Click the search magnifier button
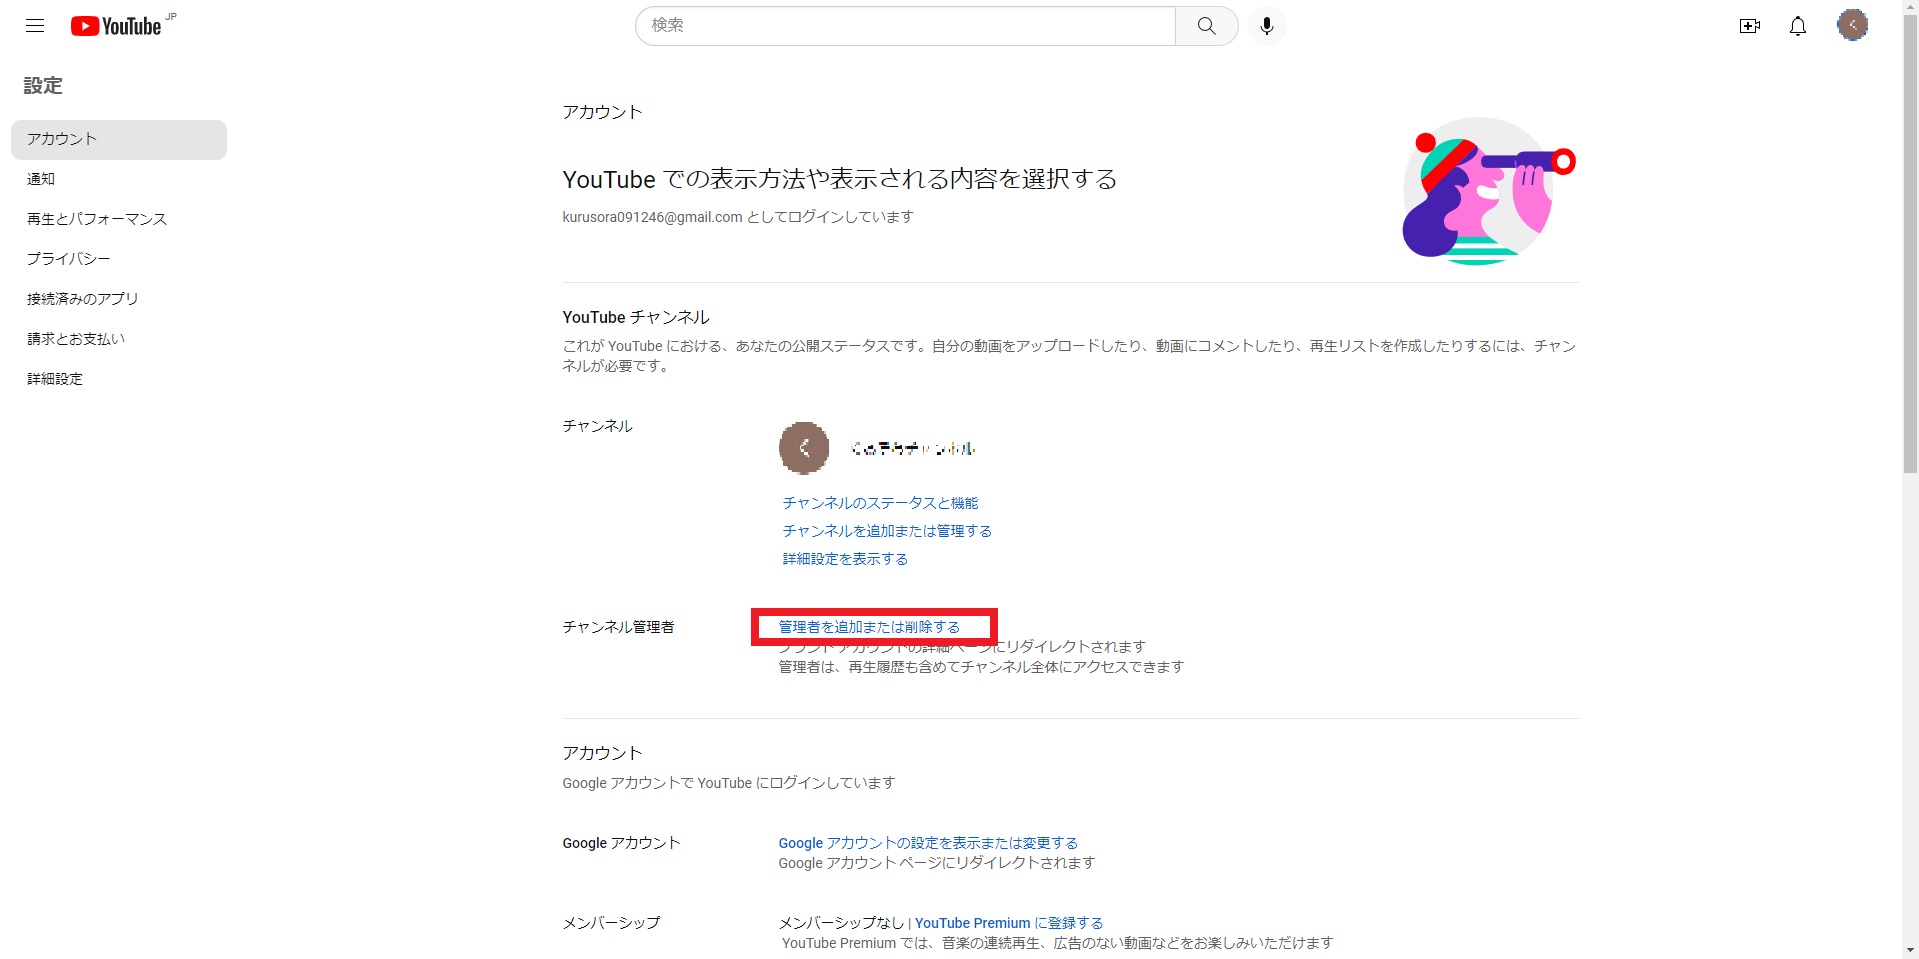Image resolution: width=1919 pixels, height=959 pixels. point(1207,26)
